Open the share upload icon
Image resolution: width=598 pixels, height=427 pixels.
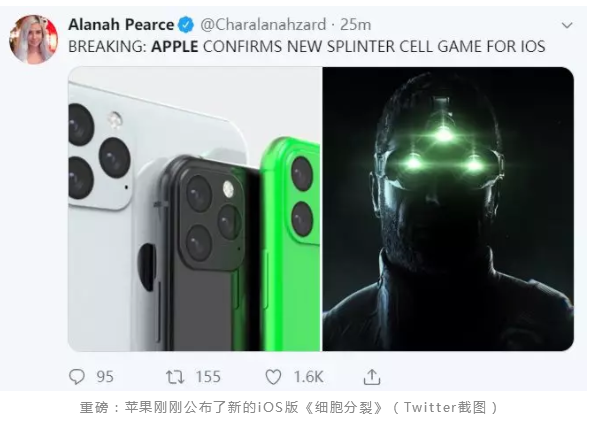click(372, 377)
